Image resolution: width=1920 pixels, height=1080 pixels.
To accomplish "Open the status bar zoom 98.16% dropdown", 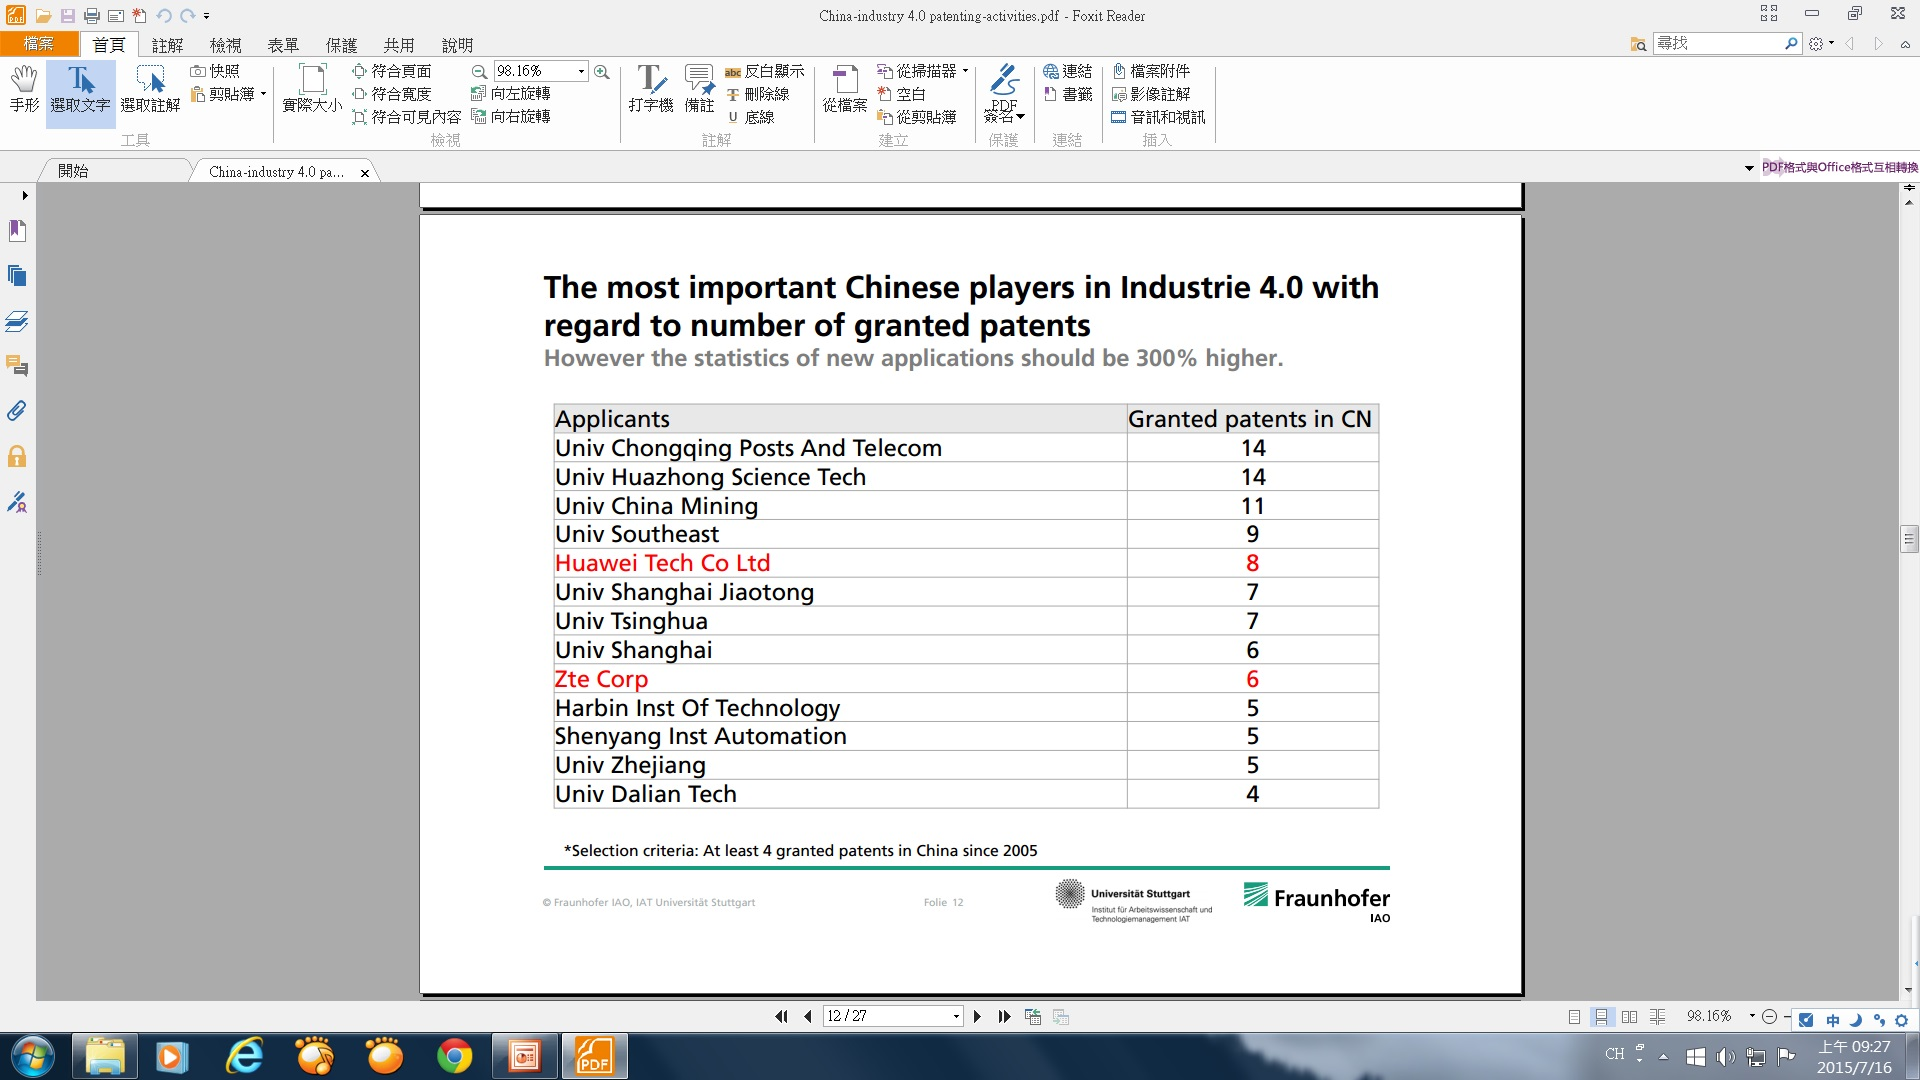I will click(x=1752, y=1016).
